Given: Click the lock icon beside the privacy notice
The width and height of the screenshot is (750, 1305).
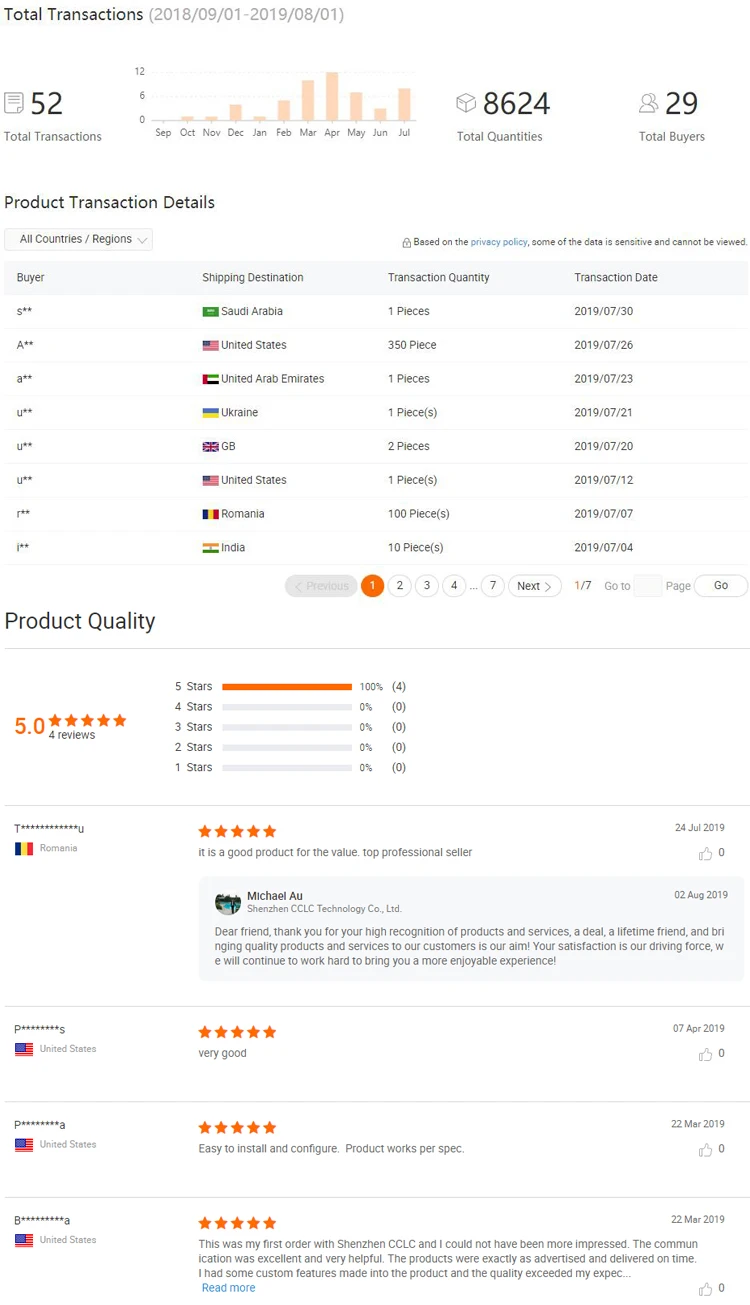Looking at the screenshot, I should 407,242.
